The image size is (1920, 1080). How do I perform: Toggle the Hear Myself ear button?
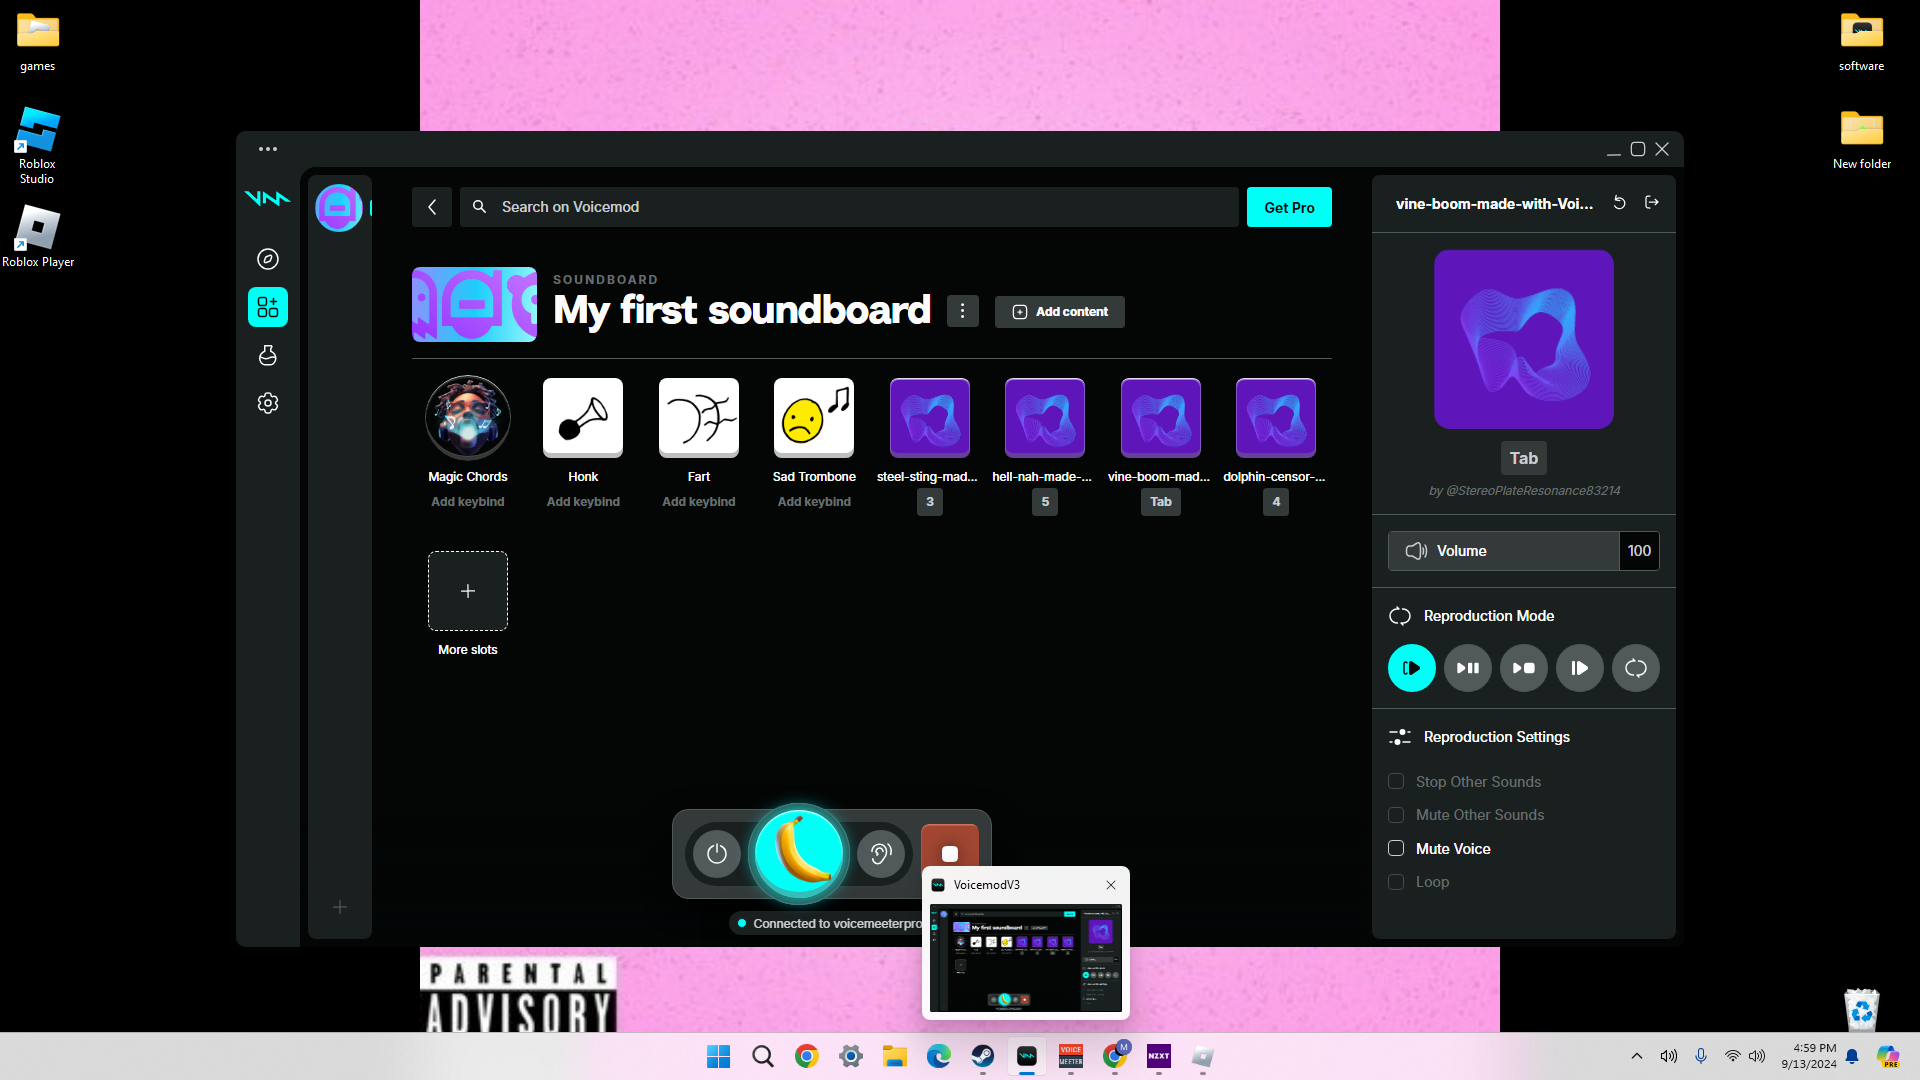[881, 854]
